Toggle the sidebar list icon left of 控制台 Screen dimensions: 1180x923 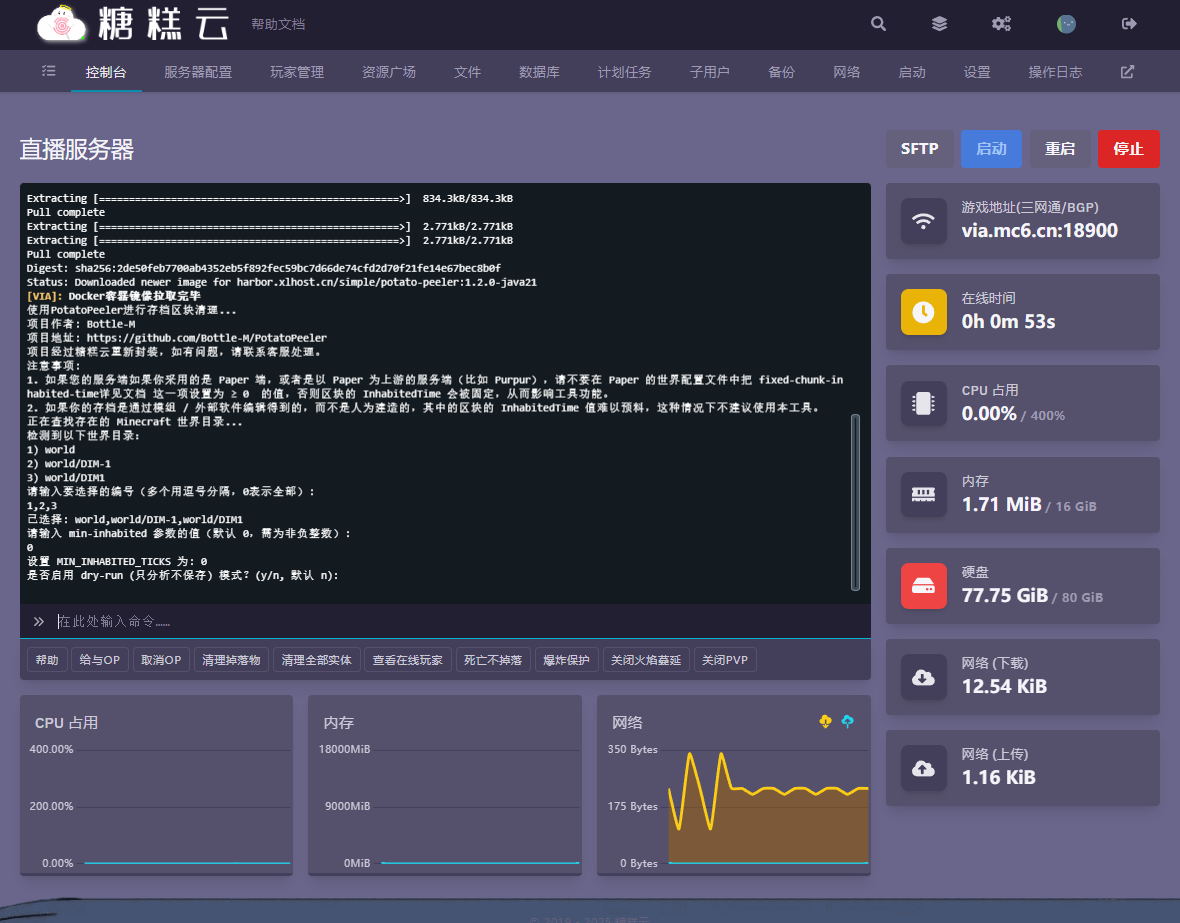pos(49,72)
